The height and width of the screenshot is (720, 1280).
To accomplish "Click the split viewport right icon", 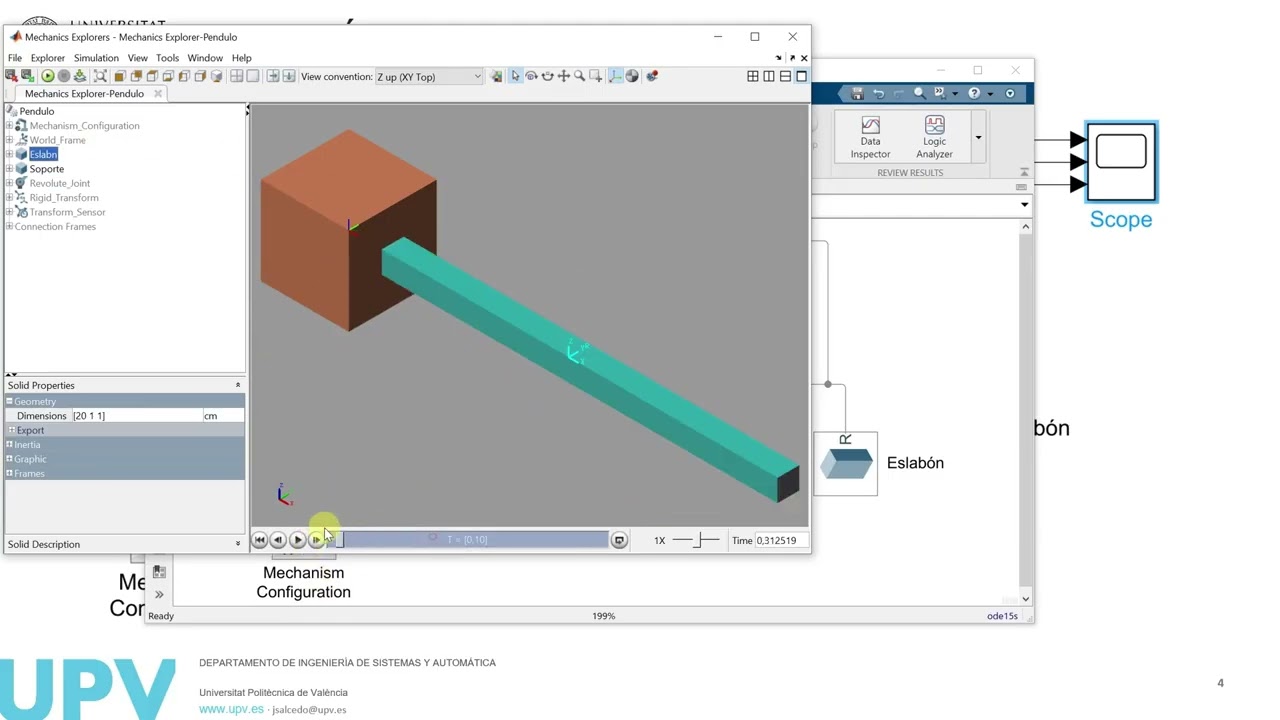I will [272, 76].
